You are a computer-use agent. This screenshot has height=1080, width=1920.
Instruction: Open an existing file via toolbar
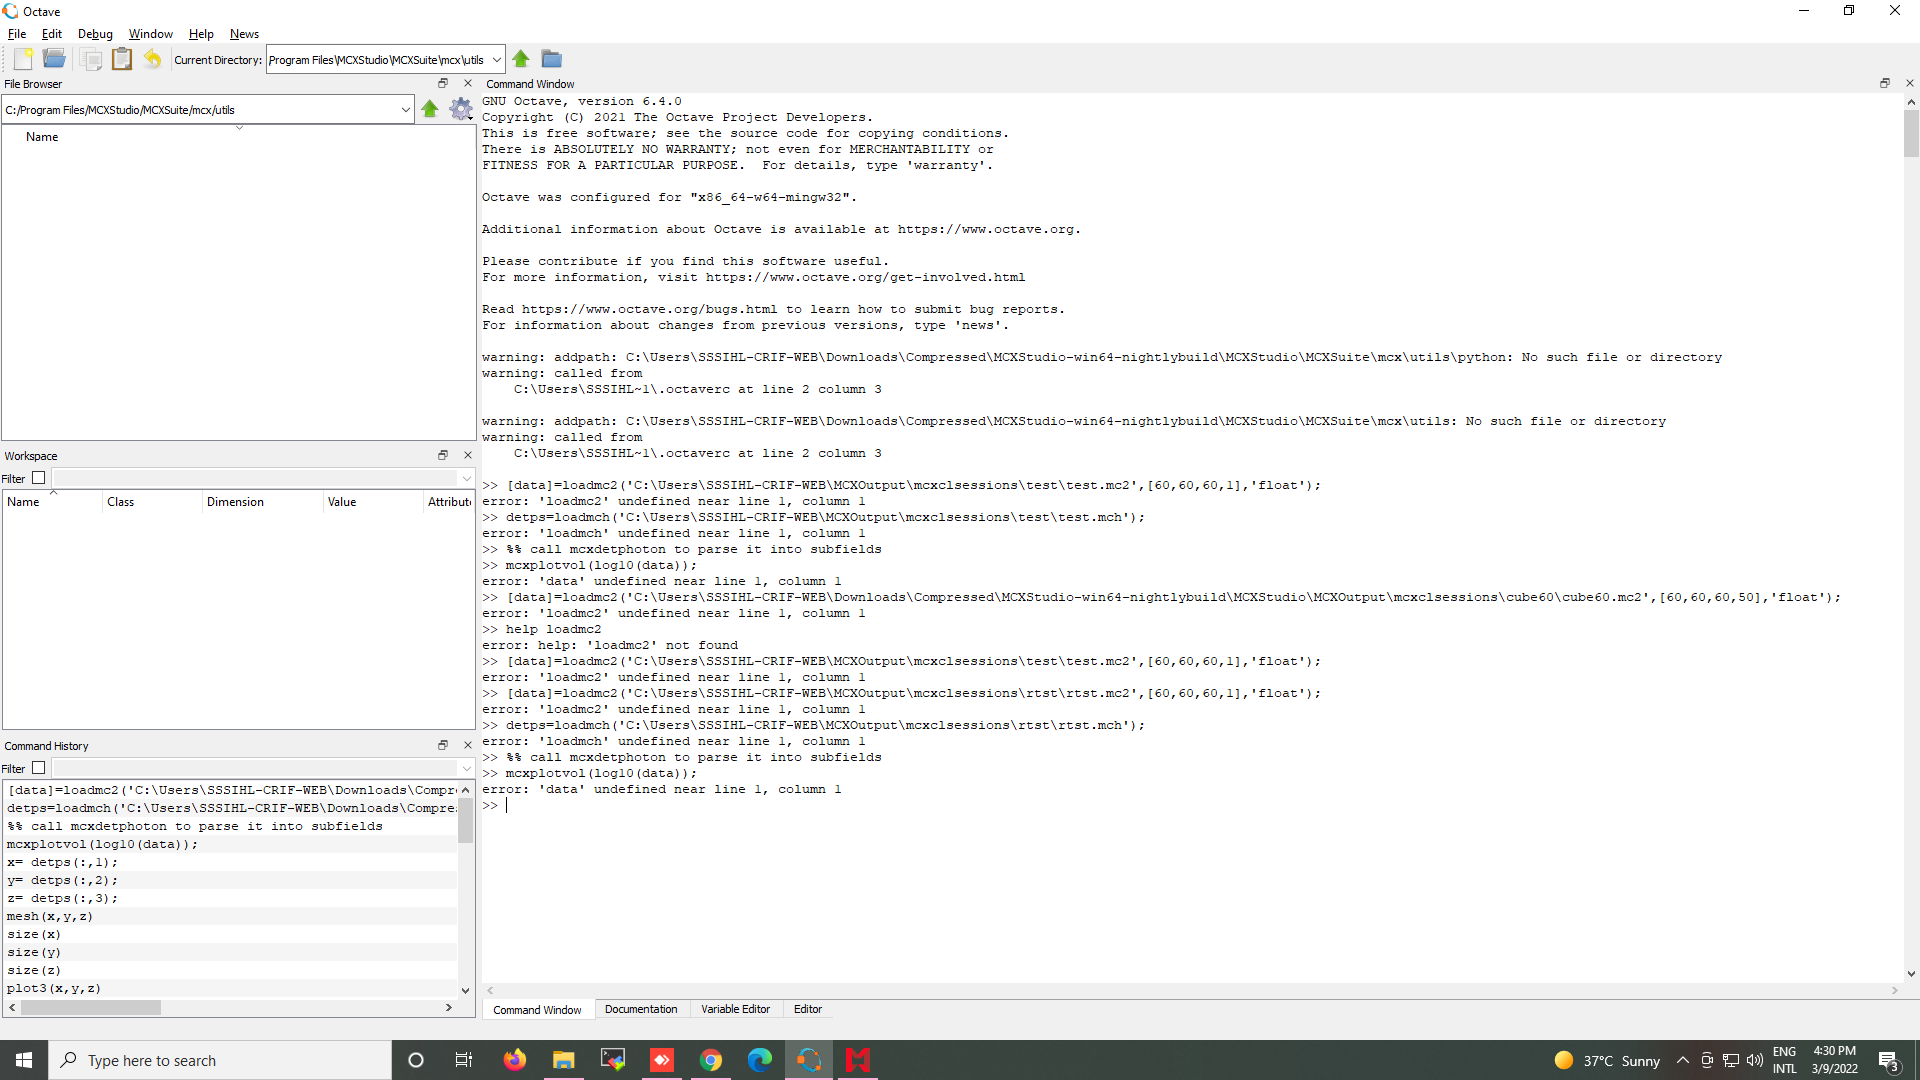point(54,59)
